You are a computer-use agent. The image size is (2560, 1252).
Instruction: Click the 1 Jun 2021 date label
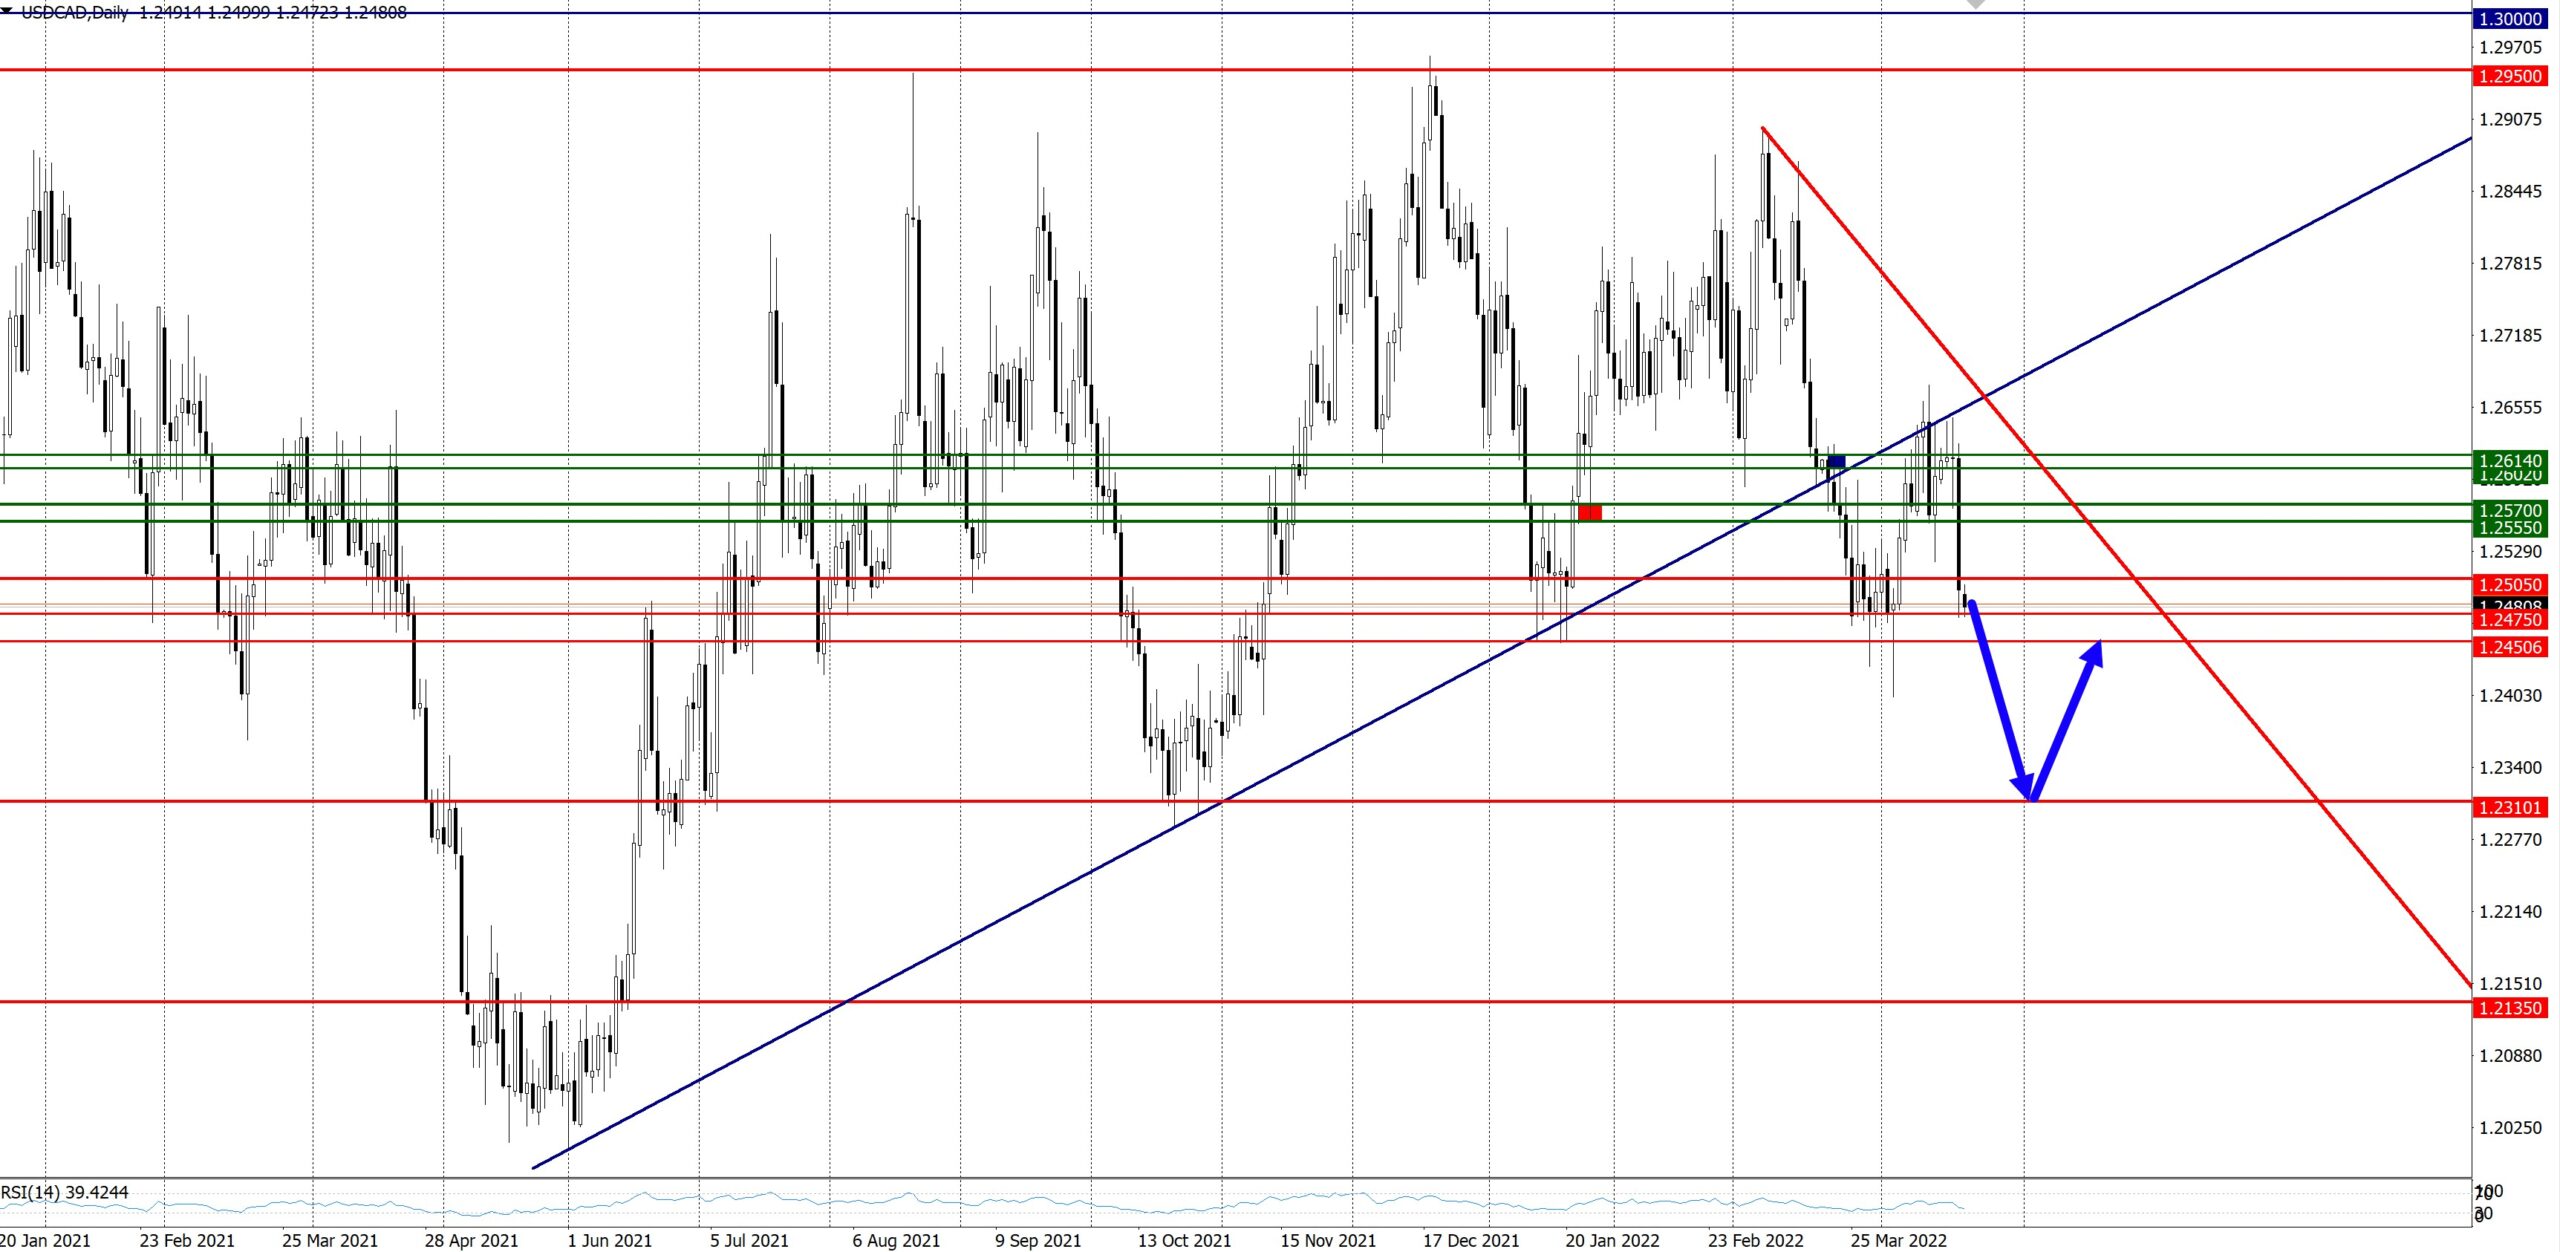click(609, 1240)
